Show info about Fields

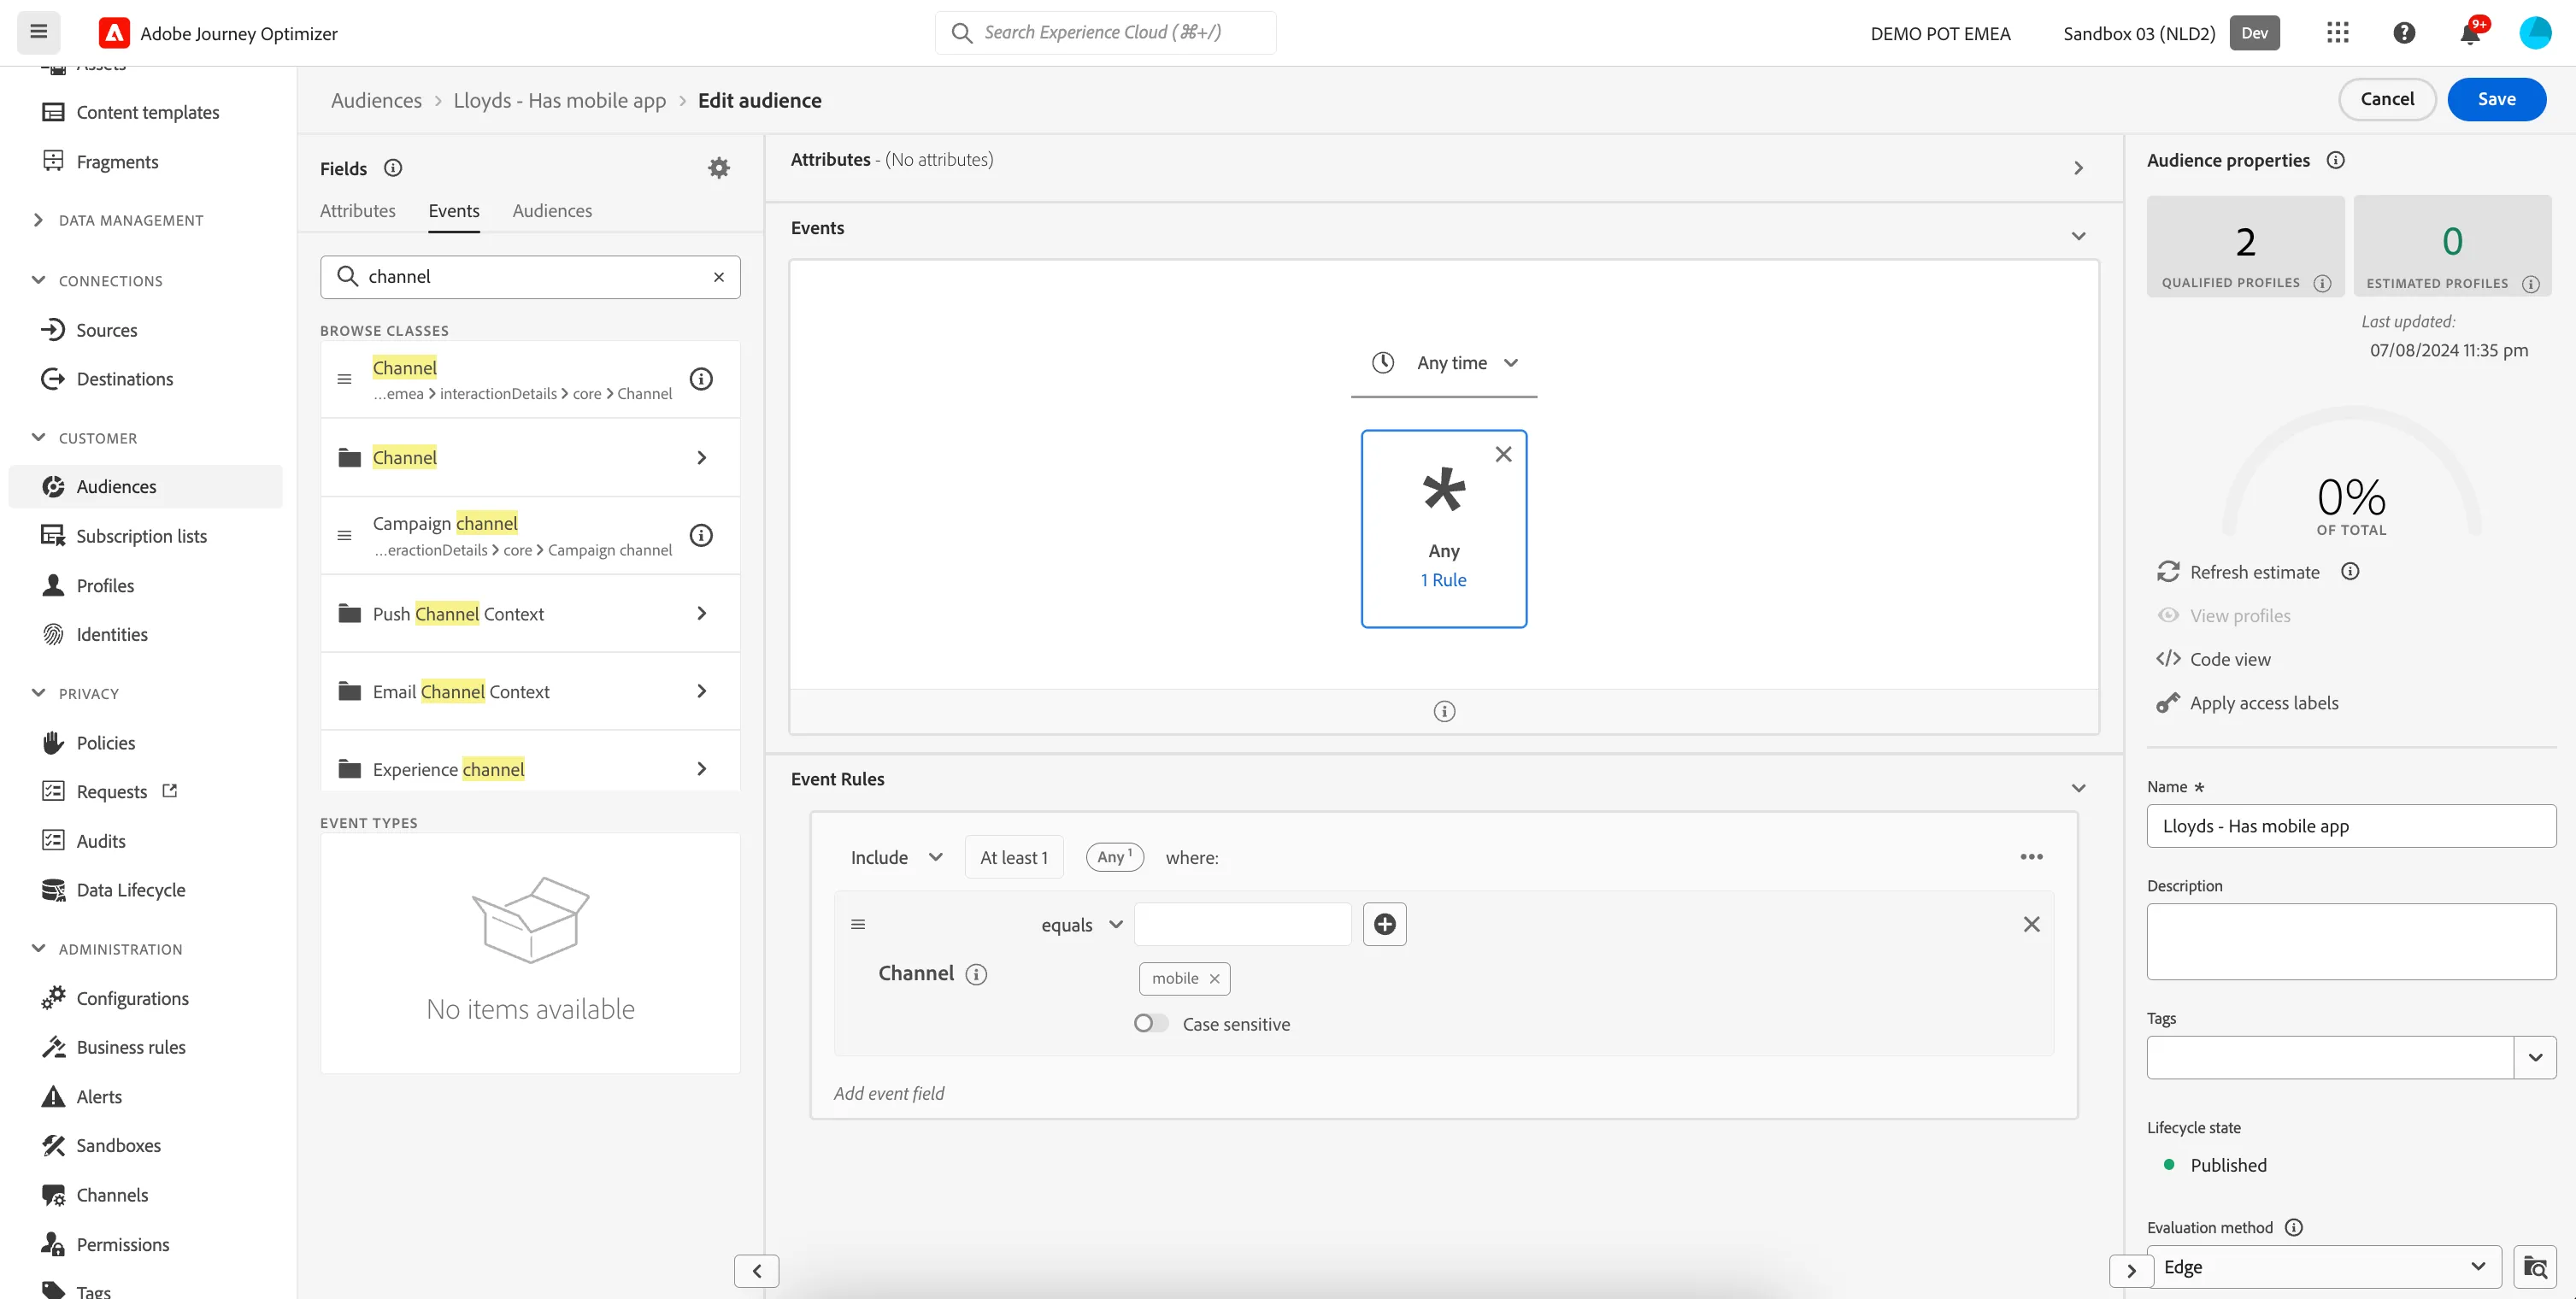[393, 168]
